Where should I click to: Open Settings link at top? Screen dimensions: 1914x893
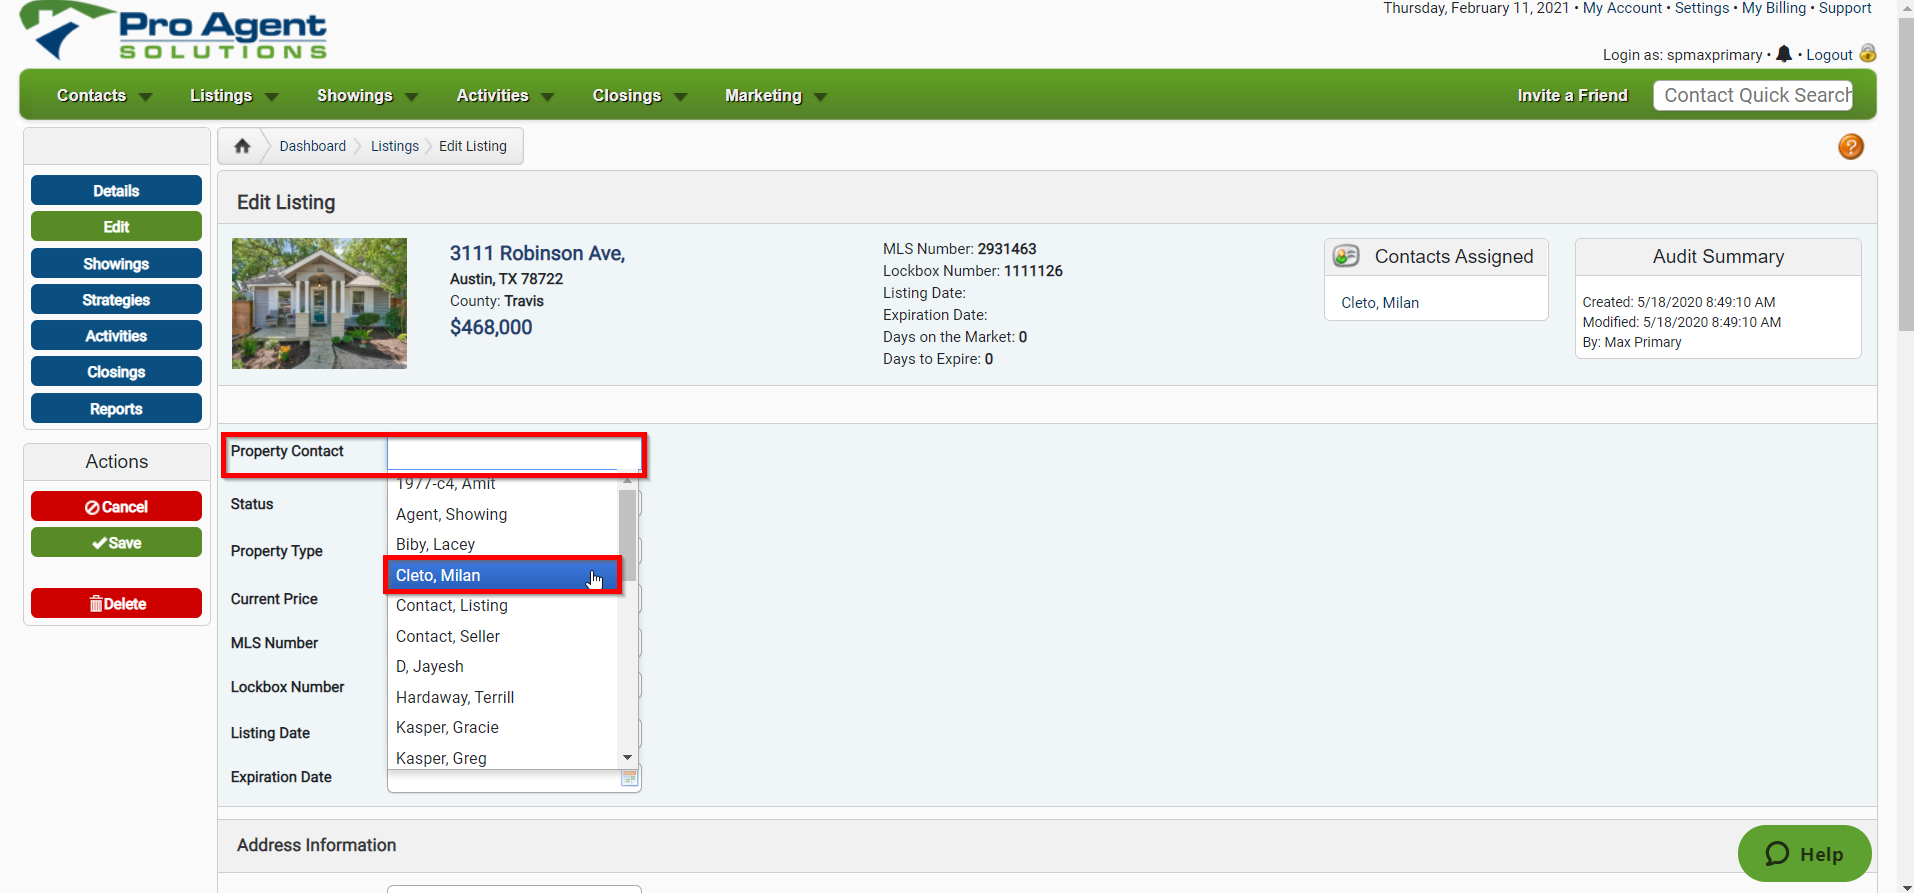(x=1702, y=8)
